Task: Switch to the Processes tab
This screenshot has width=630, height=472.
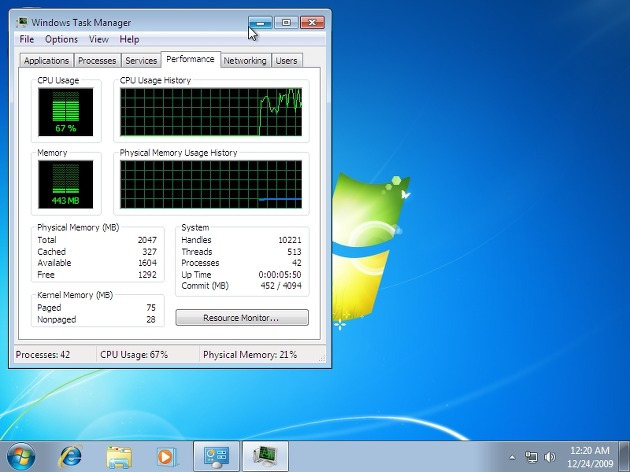Action: point(97,61)
